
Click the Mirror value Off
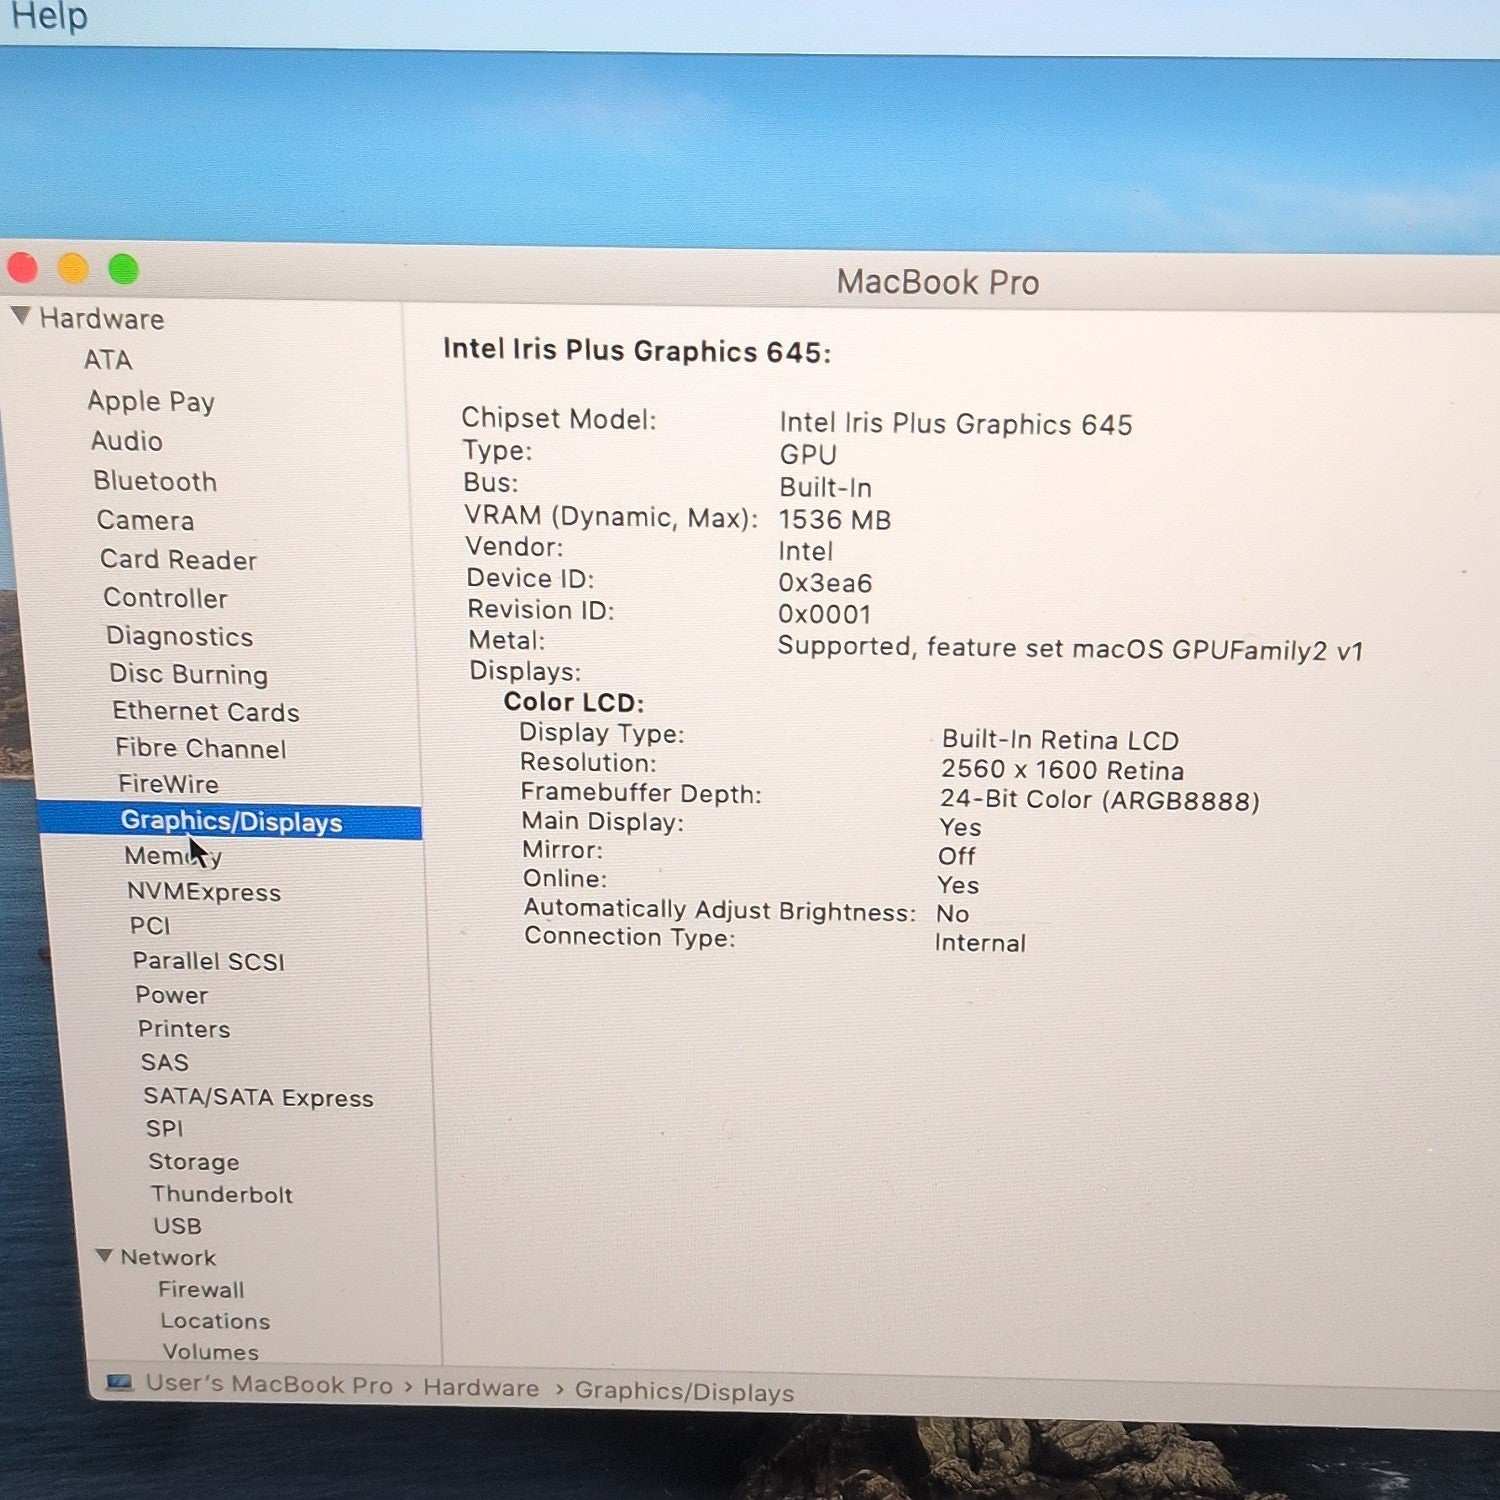tap(957, 856)
